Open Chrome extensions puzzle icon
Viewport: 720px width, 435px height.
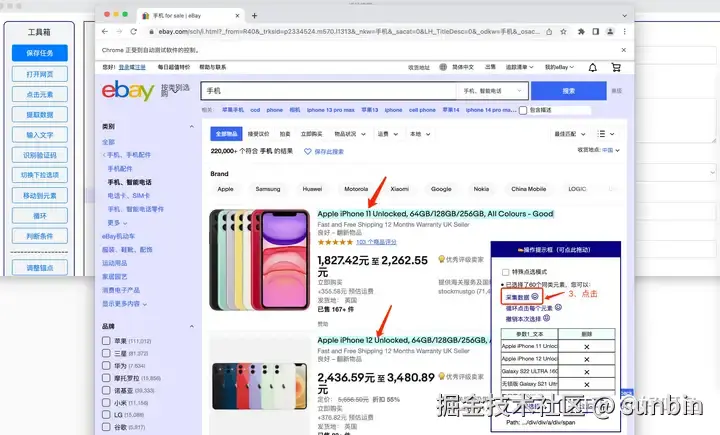pos(581,32)
